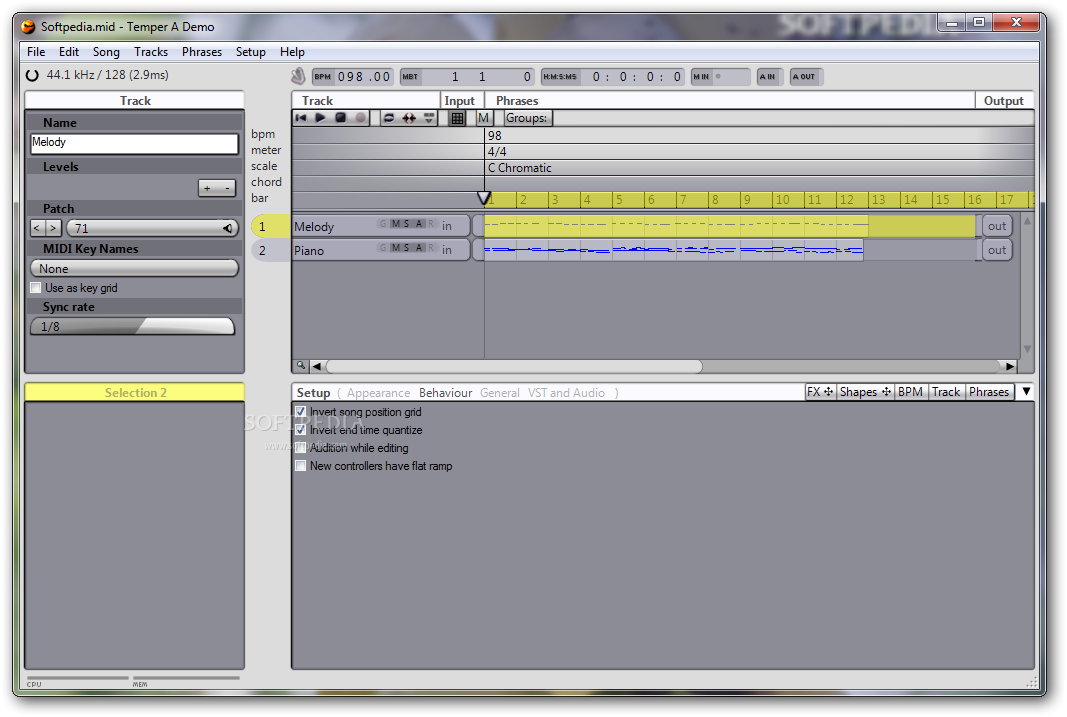The width and height of the screenshot is (1067, 717).
Task: Click the A IN audio input indicator
Action: click(770, 77)
